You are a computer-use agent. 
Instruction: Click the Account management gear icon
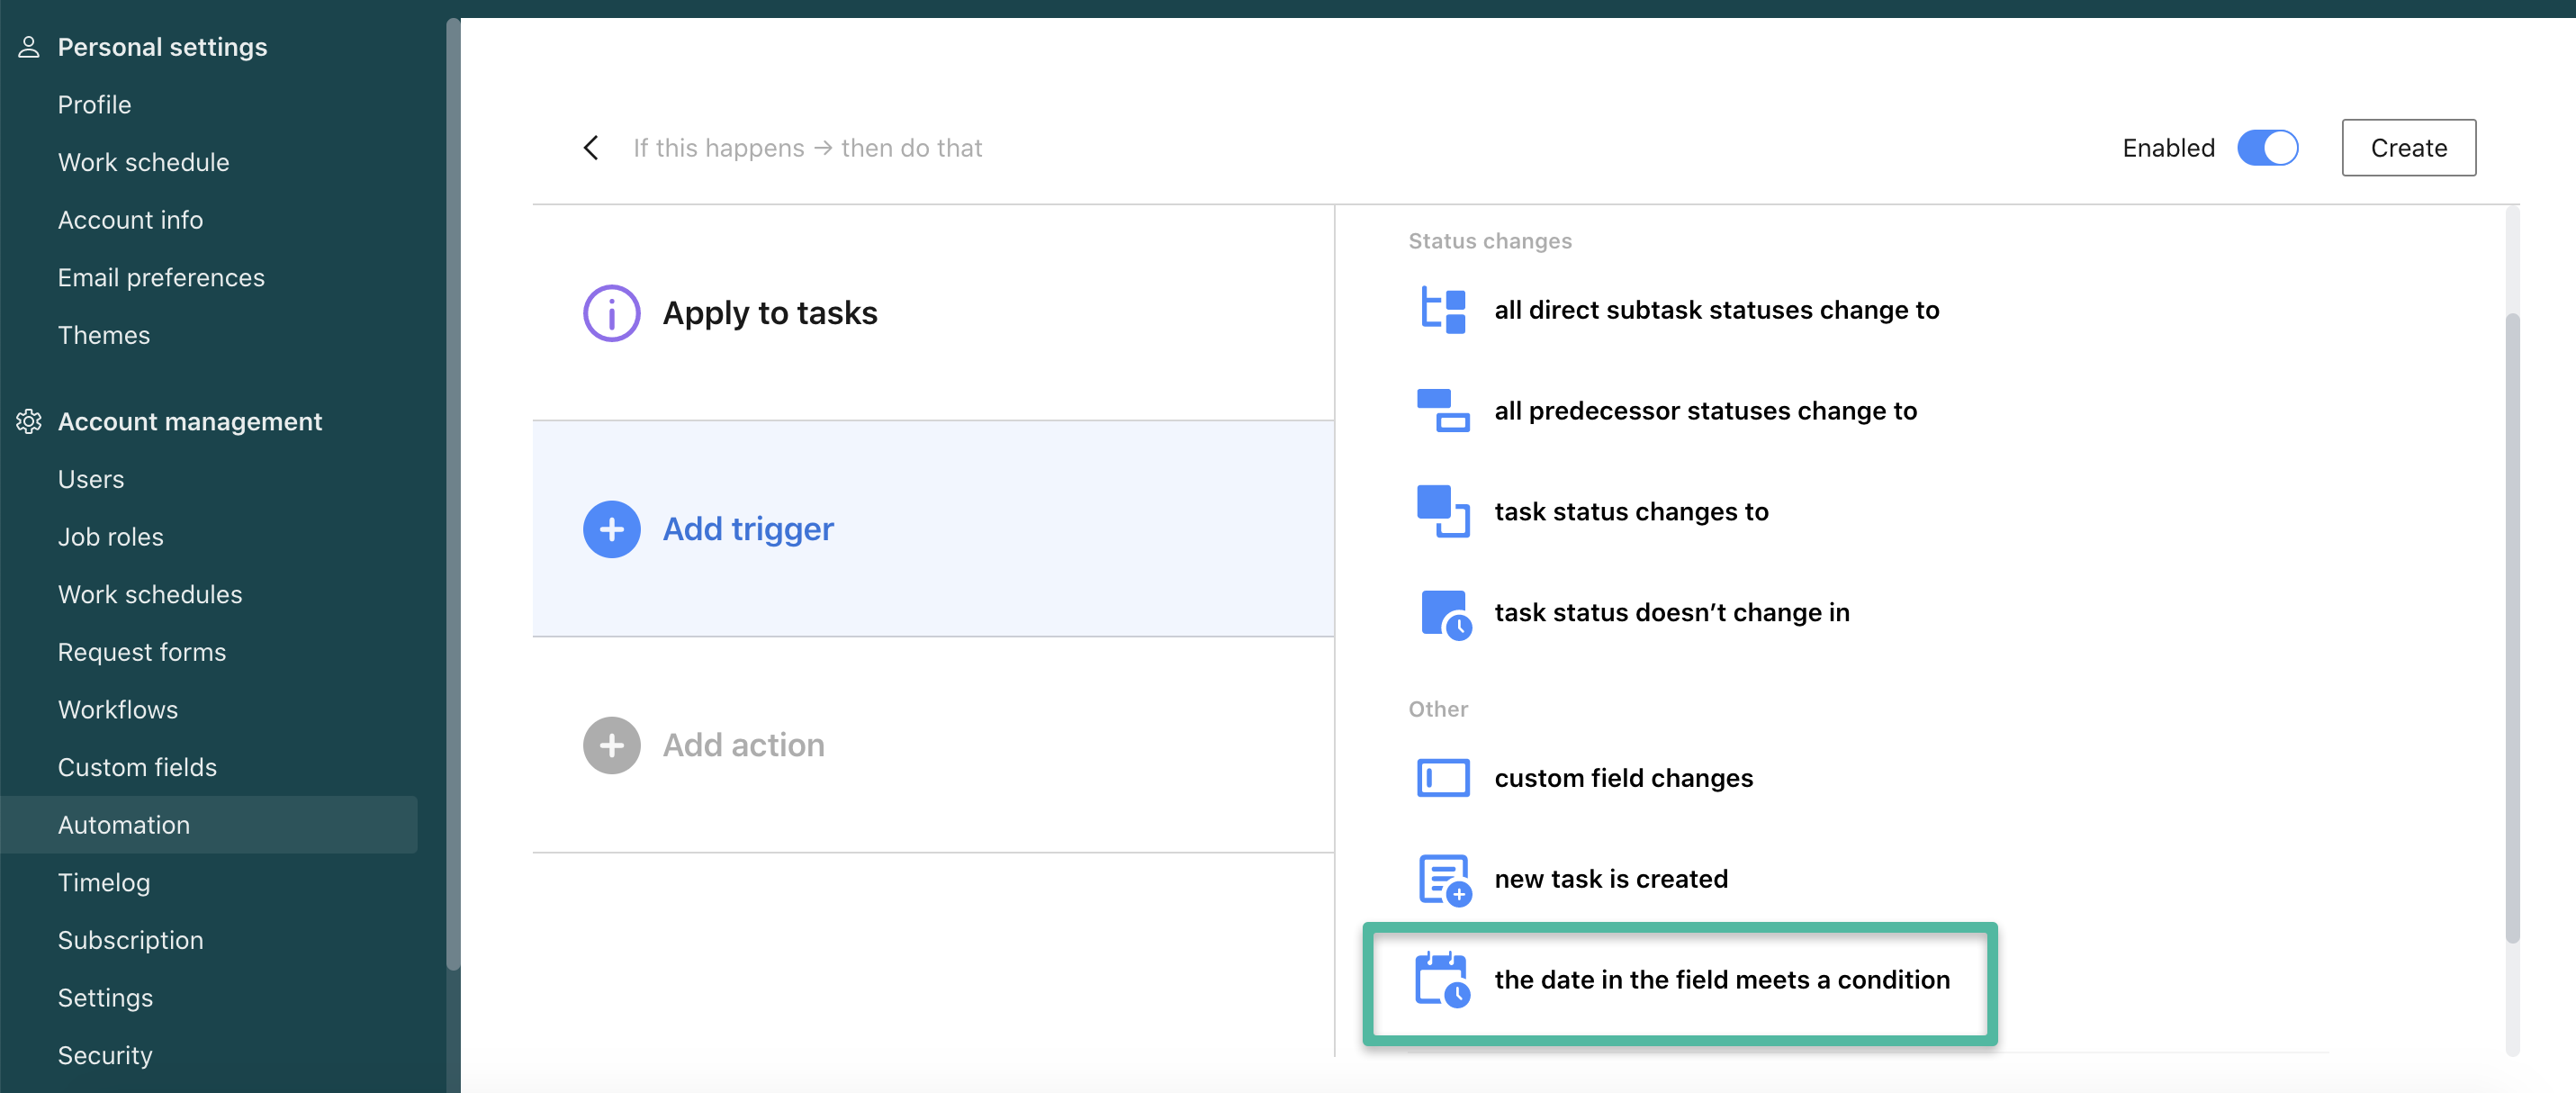click(x=29, y=422)
